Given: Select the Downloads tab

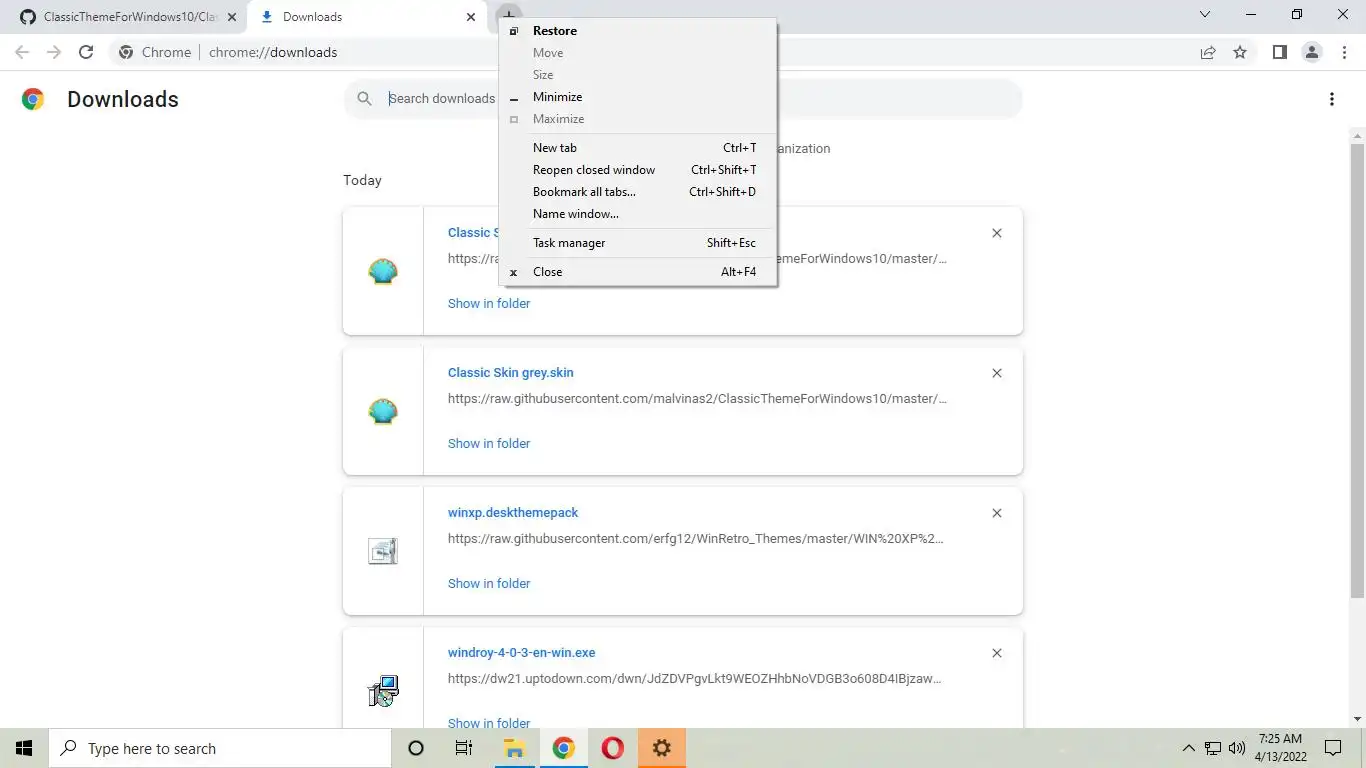Looking at the screenshot, I should [368, 17].
